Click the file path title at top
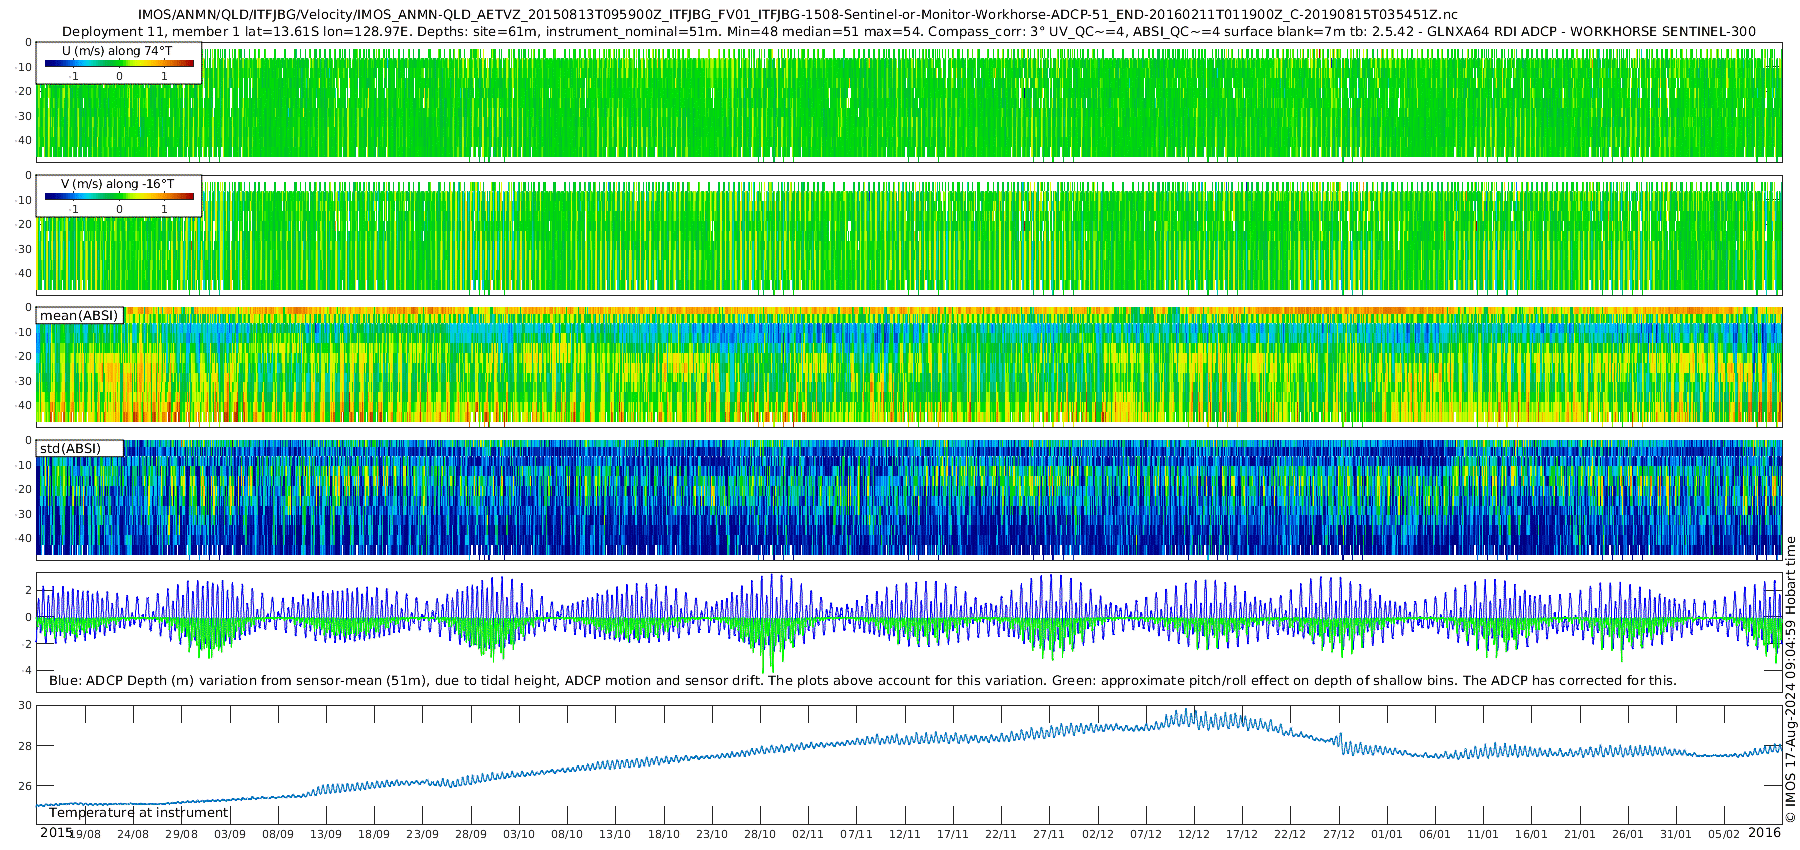This screenshot has height=850, width=1800. (797, 15)
